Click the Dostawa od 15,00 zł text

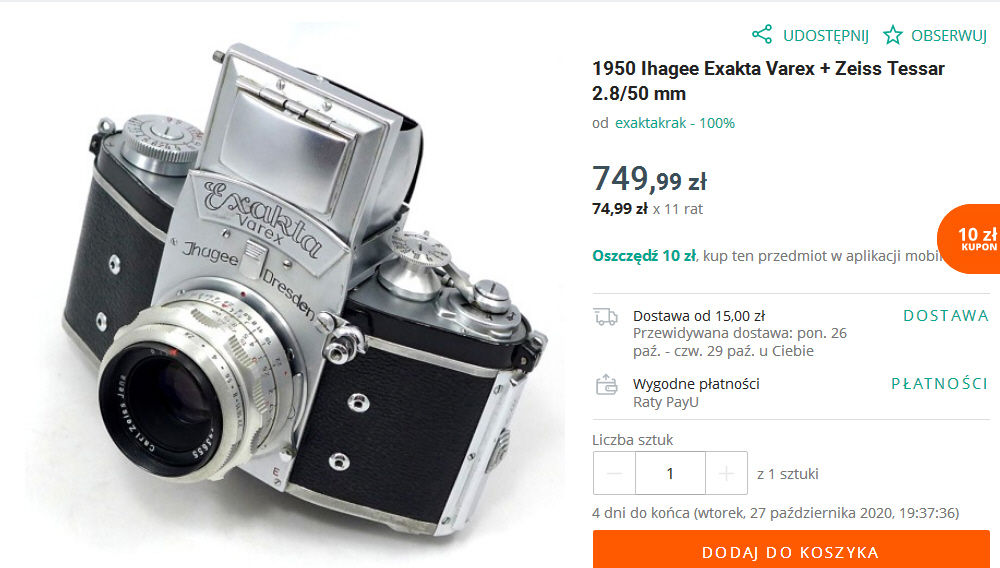(x=699, y=316)
